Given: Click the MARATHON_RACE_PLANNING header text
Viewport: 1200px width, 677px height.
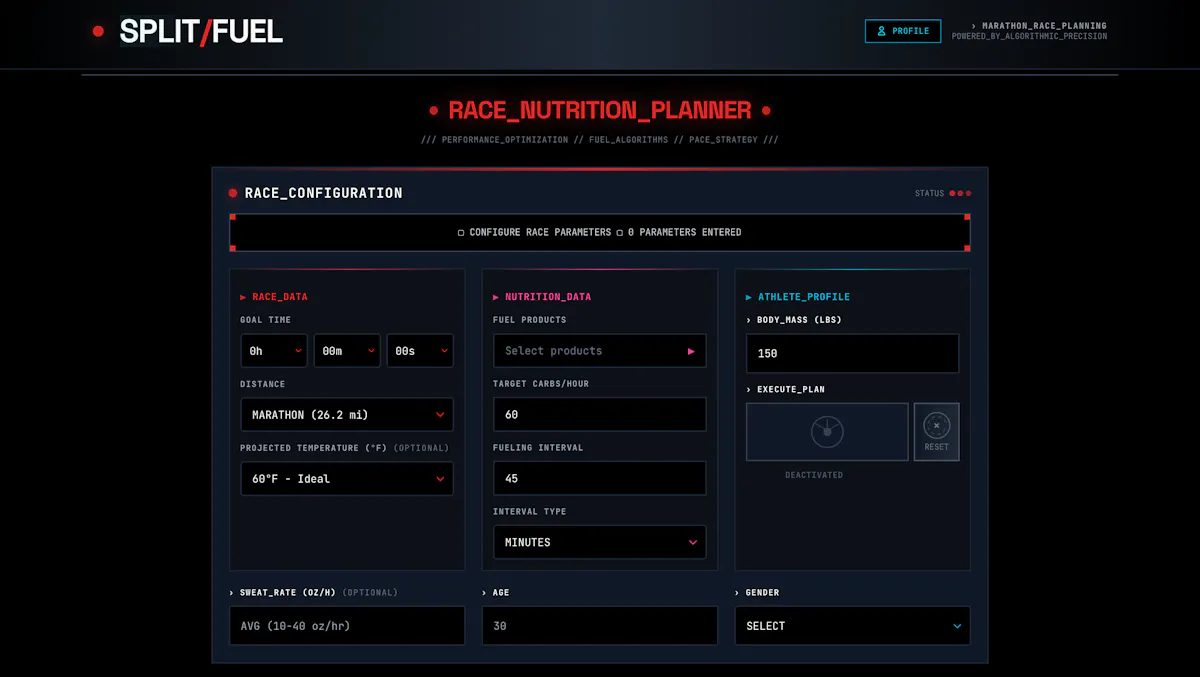Looking at the screenshot, I should (1044, 26).
